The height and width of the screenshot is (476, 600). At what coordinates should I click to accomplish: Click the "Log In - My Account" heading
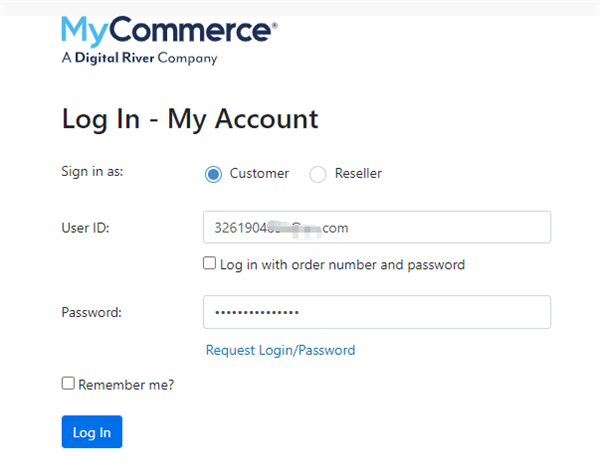coord(190,119)
